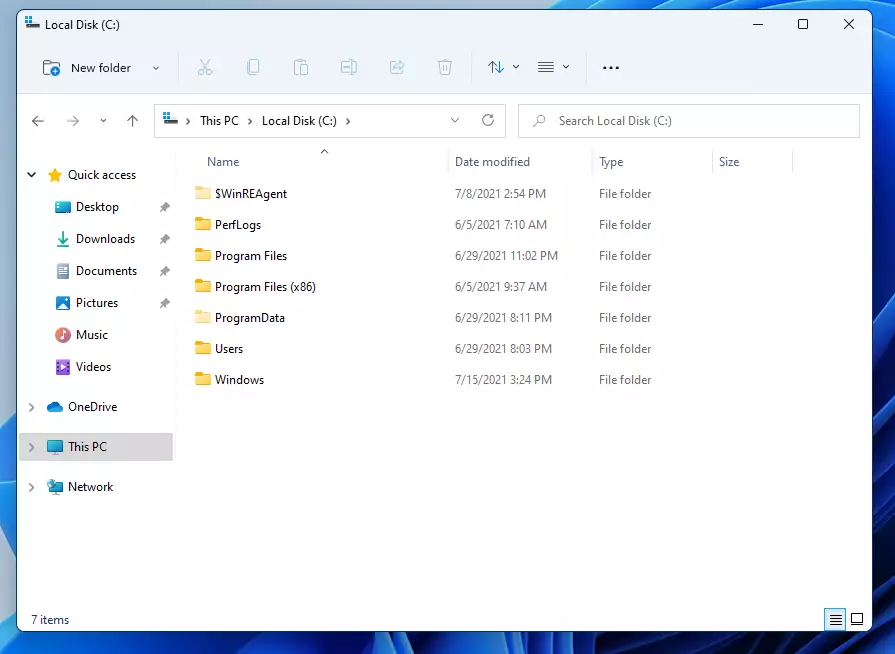
Task: Open the New item dropdown arrow
Action: click(155, 68)
